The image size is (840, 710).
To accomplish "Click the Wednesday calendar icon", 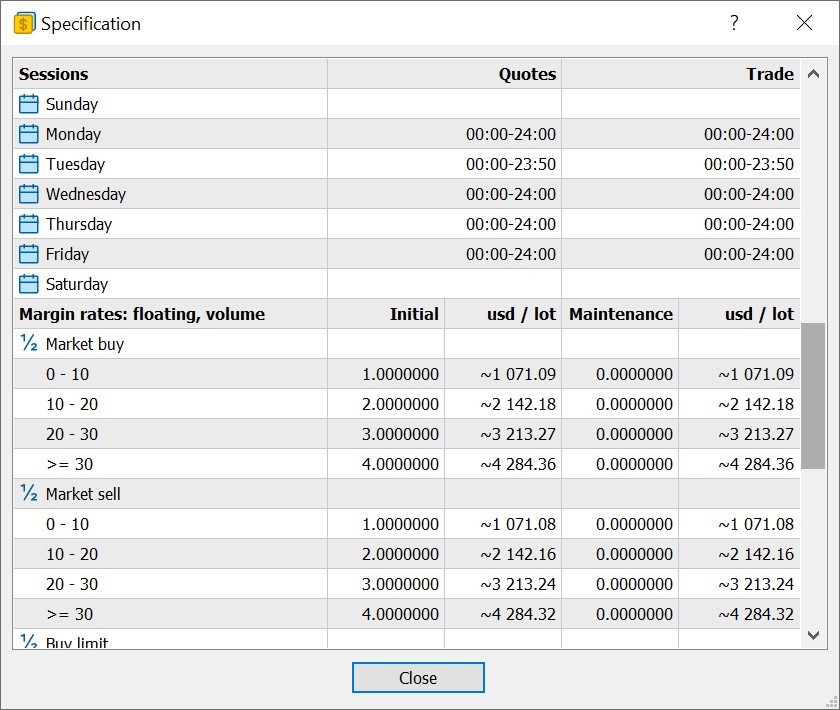I will click(x=29, y=194).
